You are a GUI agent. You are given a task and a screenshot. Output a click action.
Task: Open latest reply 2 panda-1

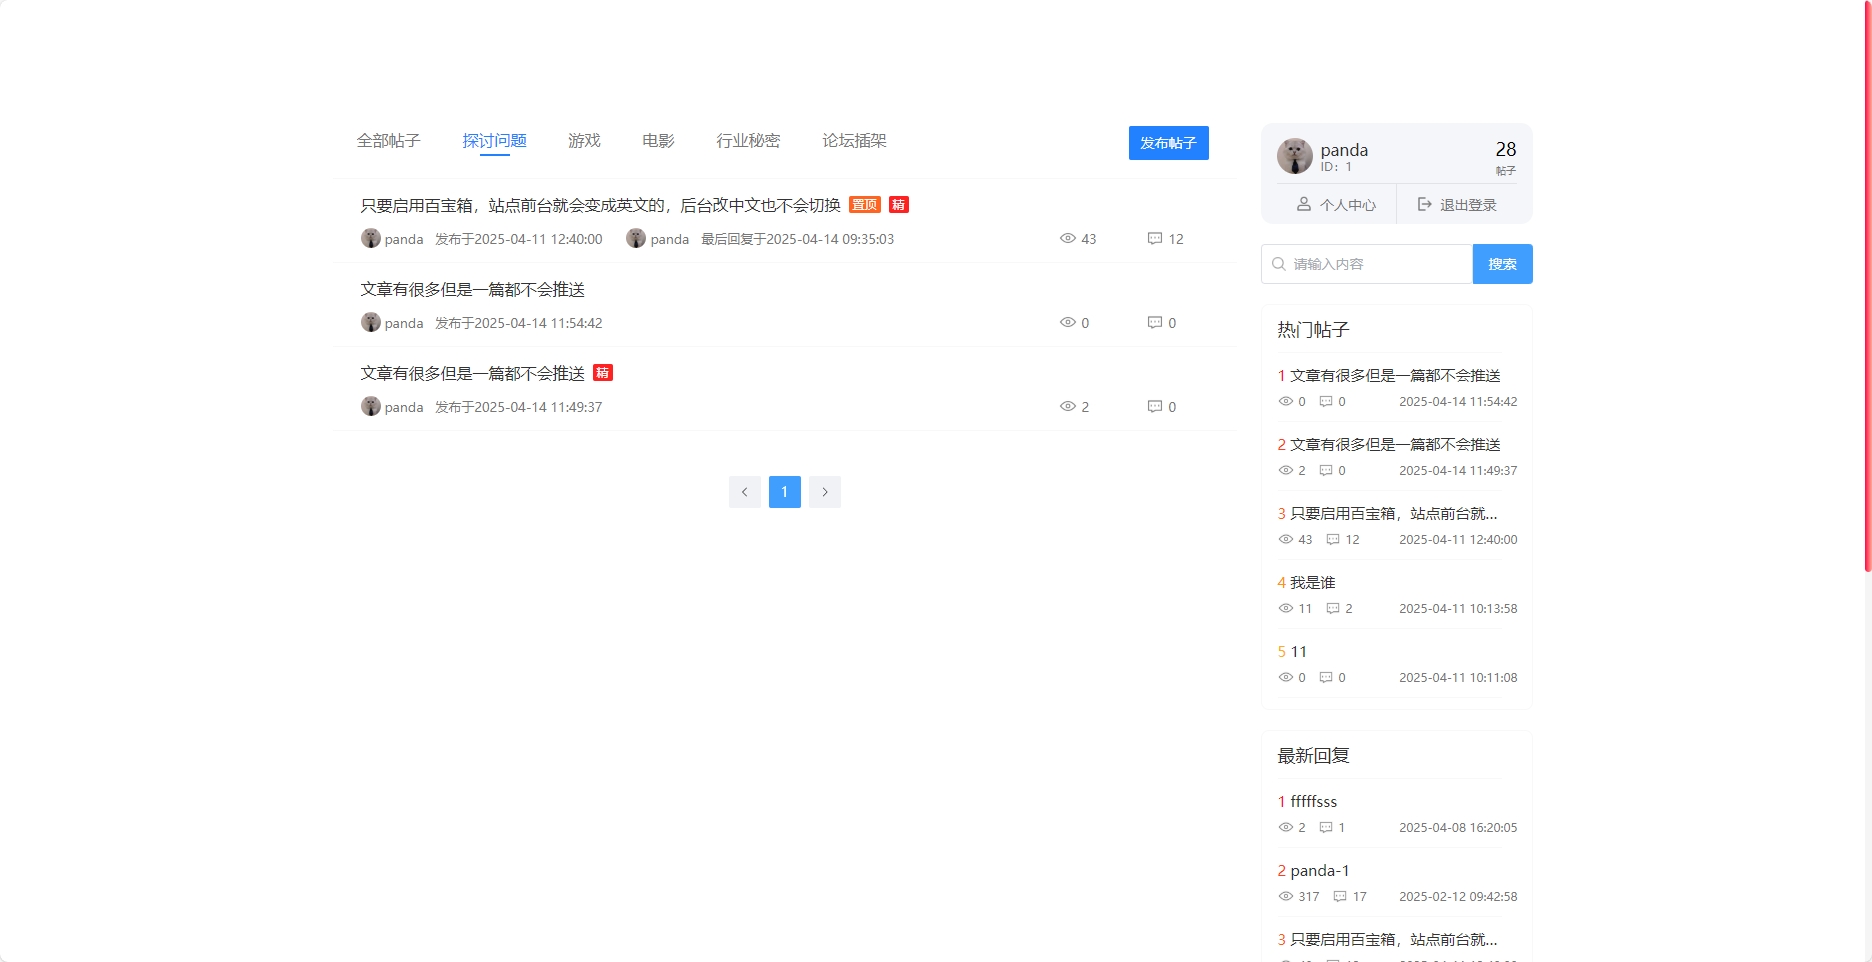1319,871
